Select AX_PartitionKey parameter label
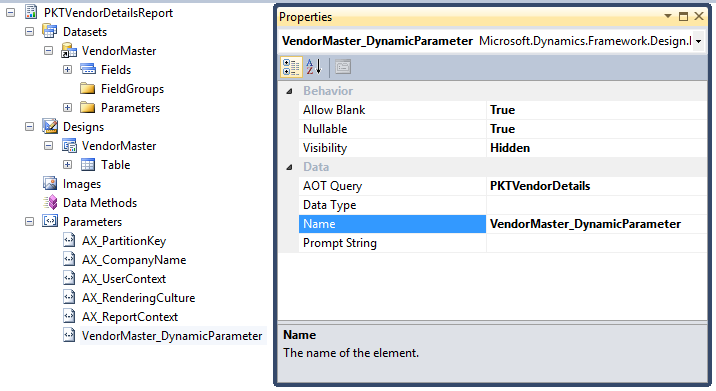This screenshot has width=716, height=391. (124, 241)
